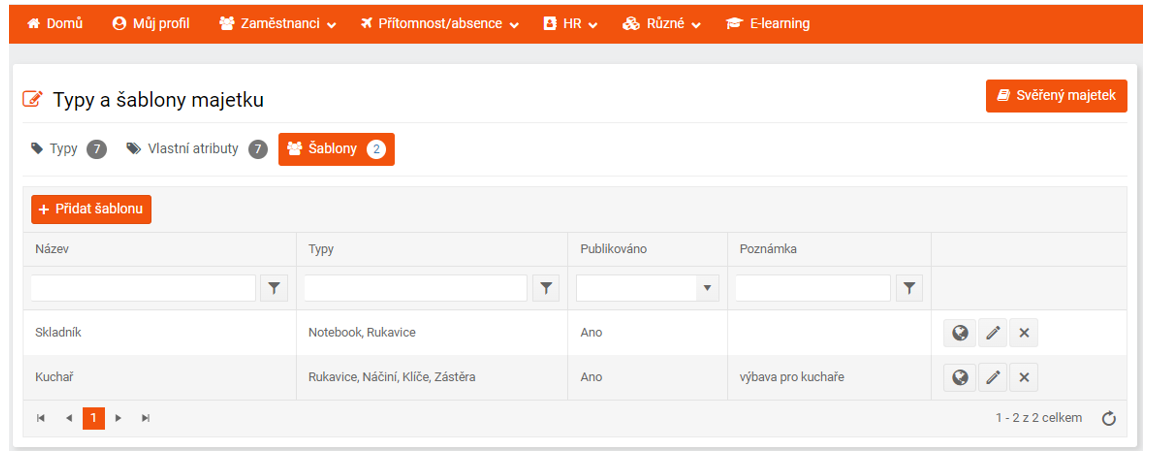
Task: Click the 'Notebook, Rukavice' cell
Action: tap(432, 333)
